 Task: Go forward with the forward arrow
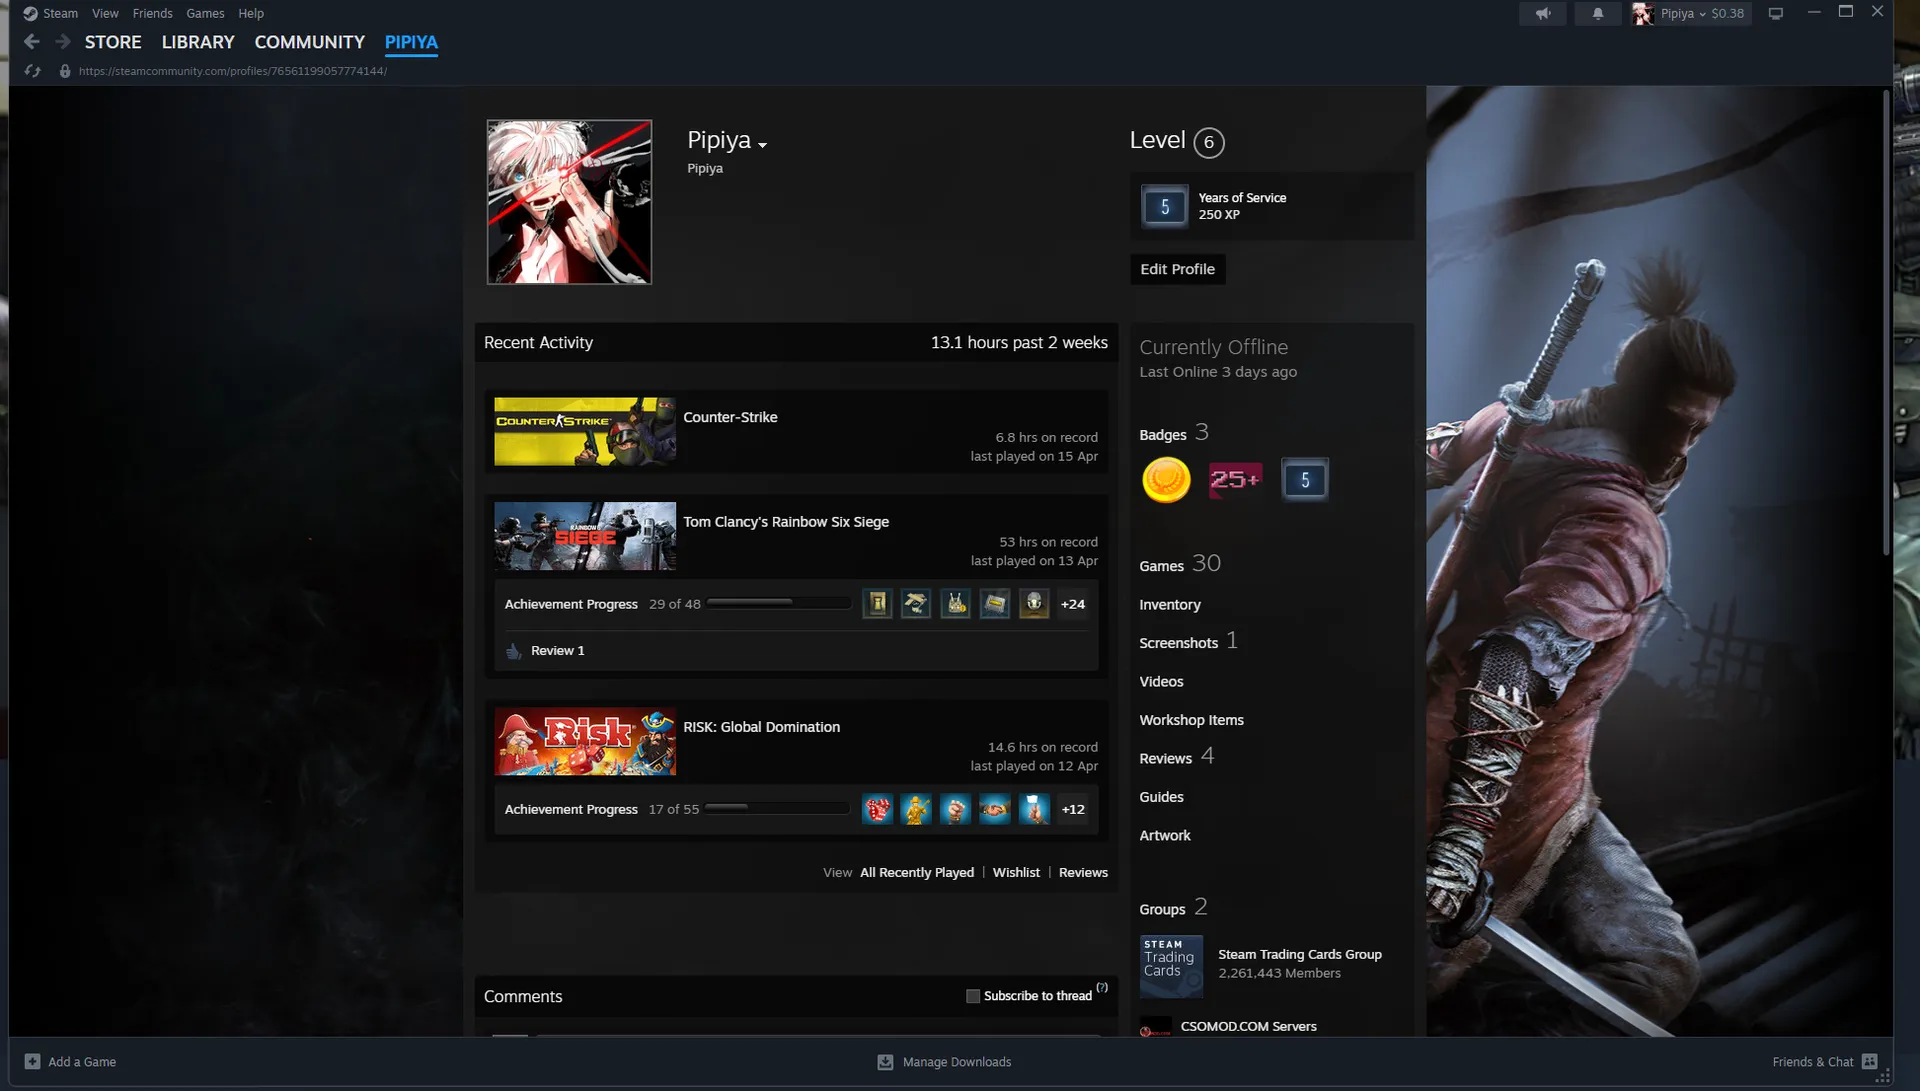pos(63,42)
